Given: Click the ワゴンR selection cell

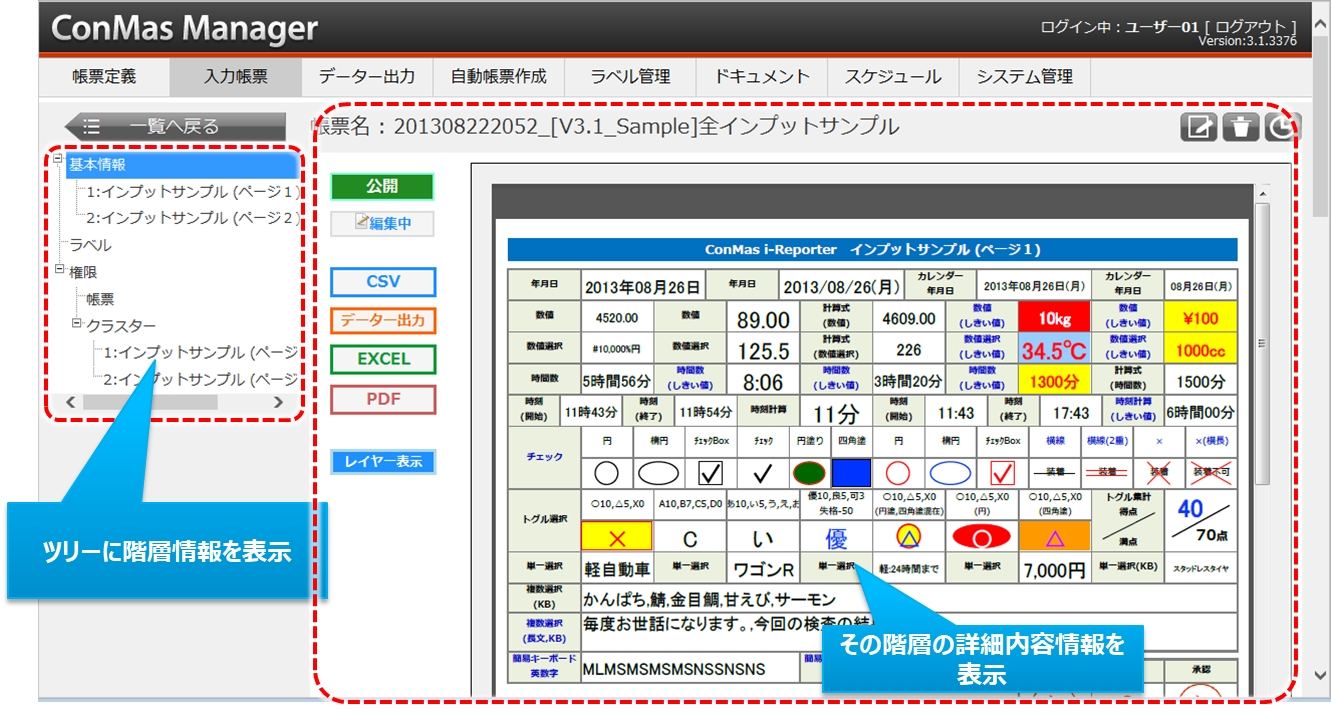Looking at the screenshot, I should point(763,569).
